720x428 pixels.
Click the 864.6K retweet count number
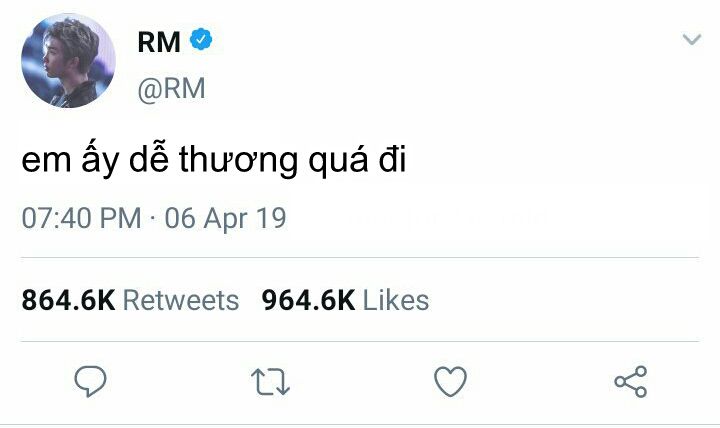point(68,300)
